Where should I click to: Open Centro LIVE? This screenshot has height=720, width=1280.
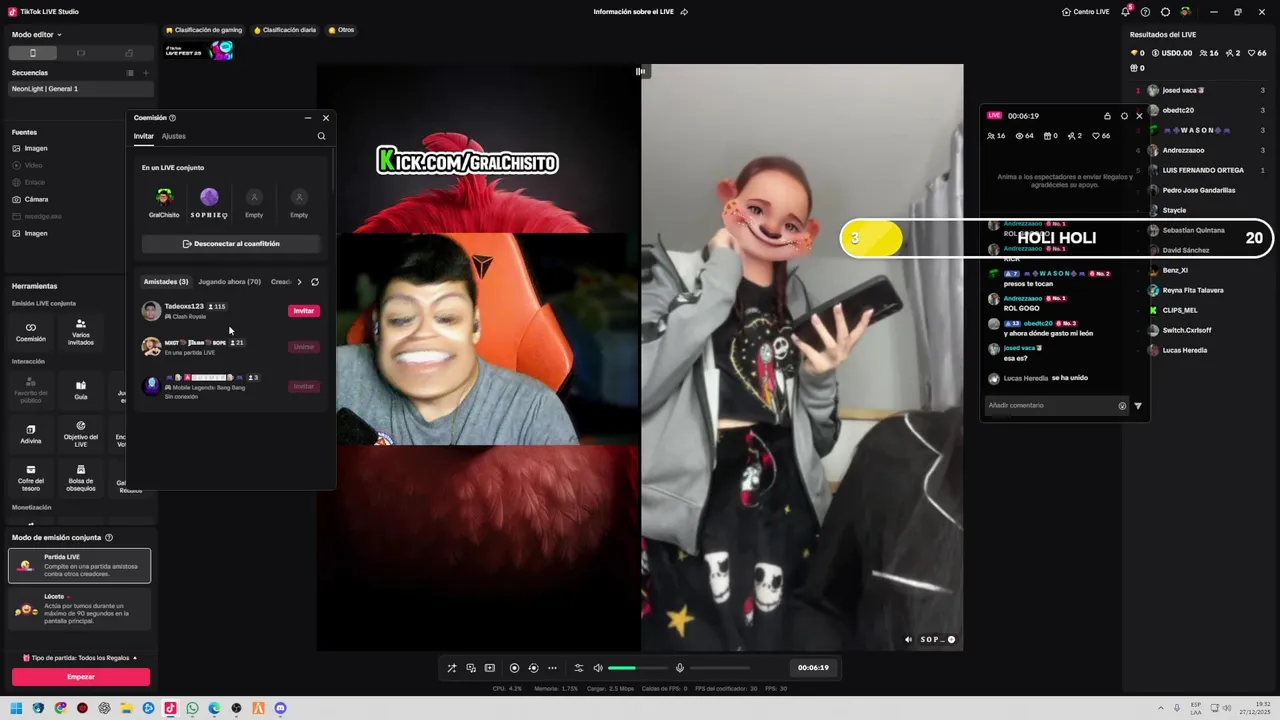[1086, 12]
